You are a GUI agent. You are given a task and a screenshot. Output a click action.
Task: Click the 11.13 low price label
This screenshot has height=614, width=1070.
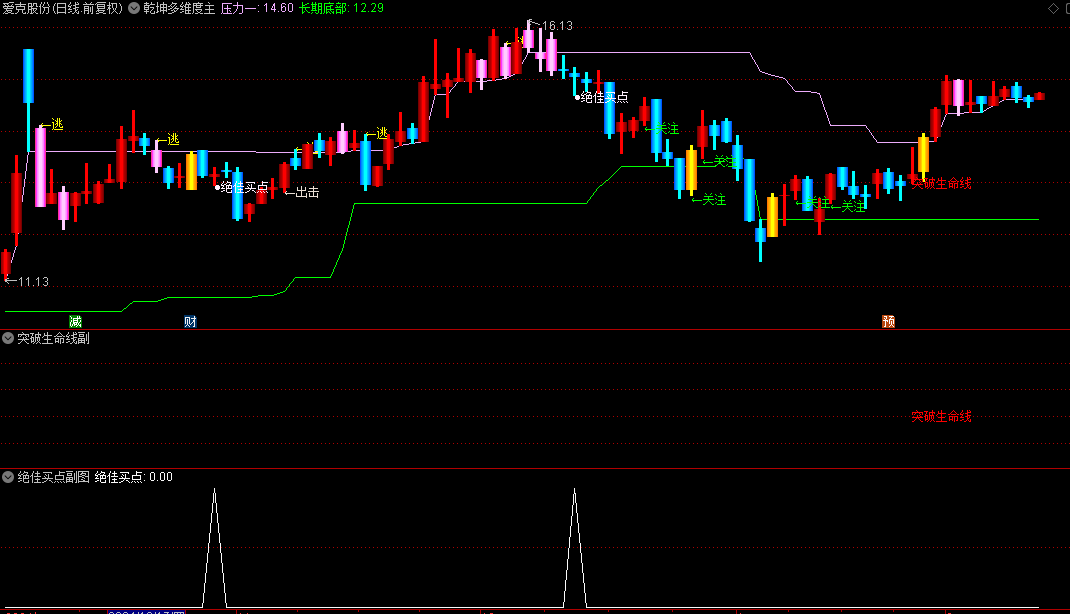tap(33, 282)
